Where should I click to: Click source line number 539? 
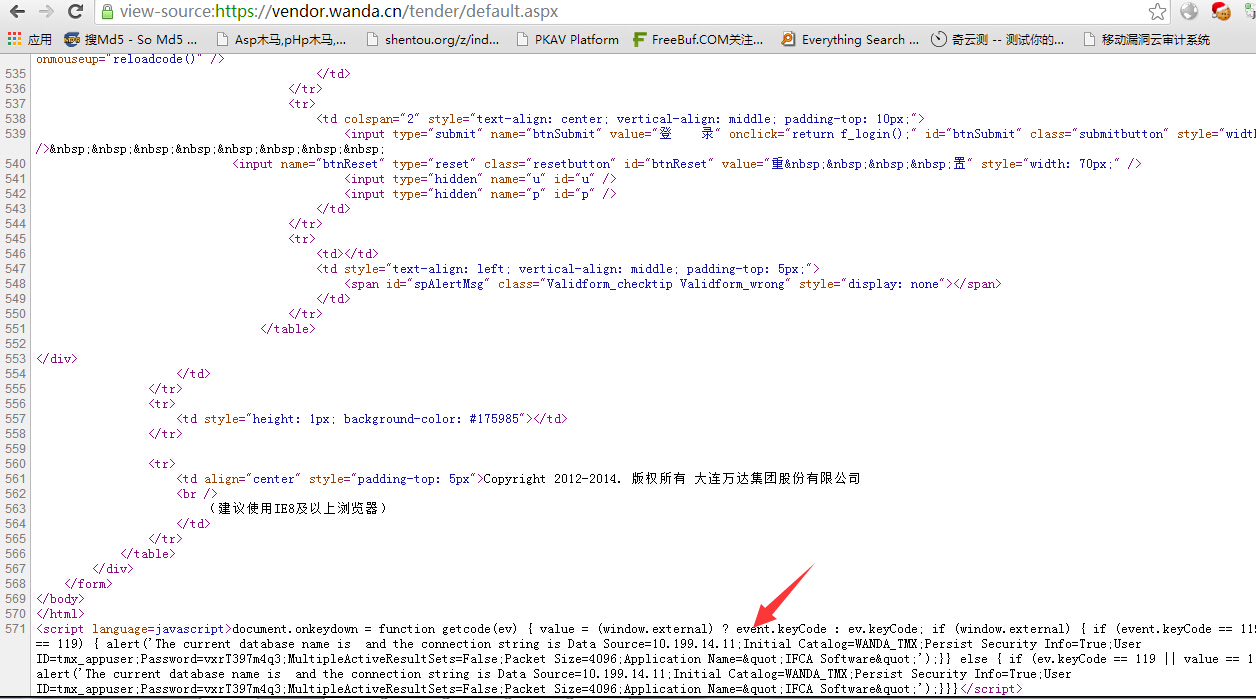pyautogui.click(x=16, y=134)
